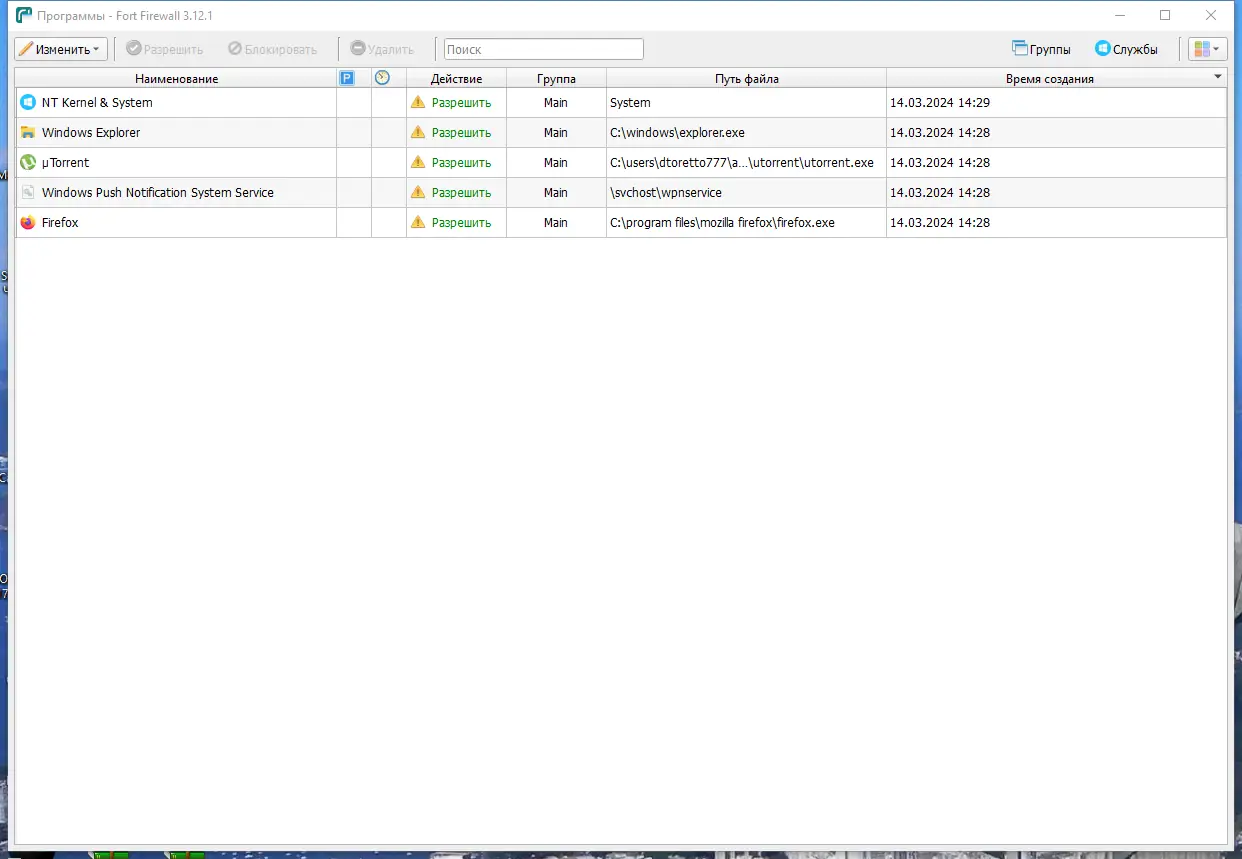Open the colored grid options dropdown
The width and height of the screenshot is (1242, 859).
click(x=1208, y=49)
